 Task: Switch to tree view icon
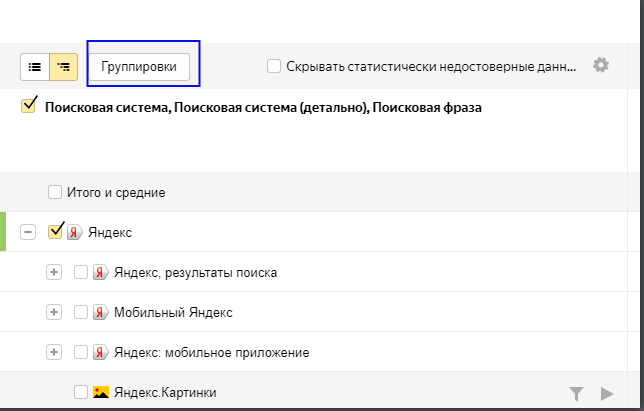click(64, 66)
